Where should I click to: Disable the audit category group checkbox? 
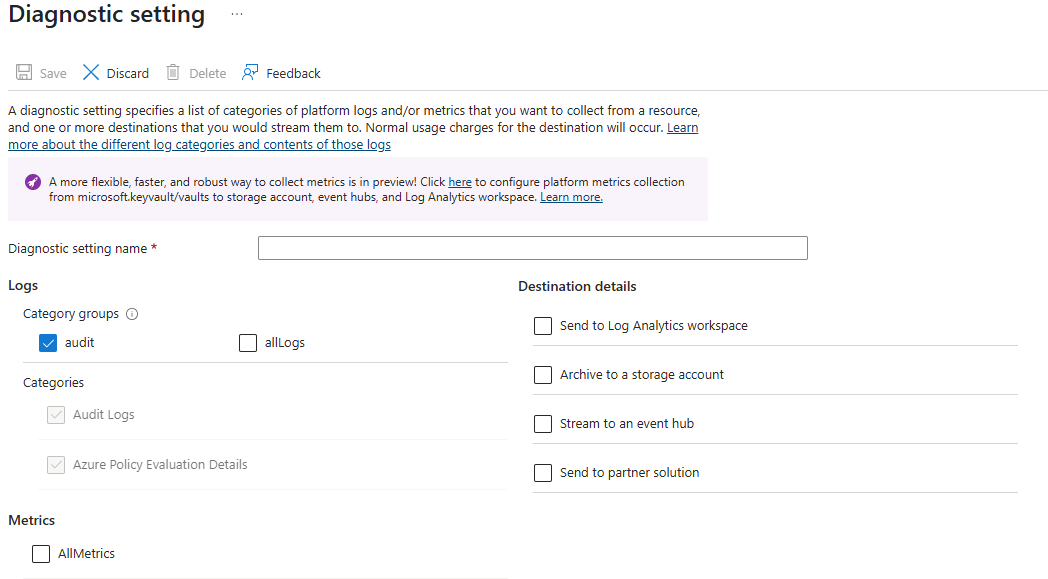tap(47, 342)
